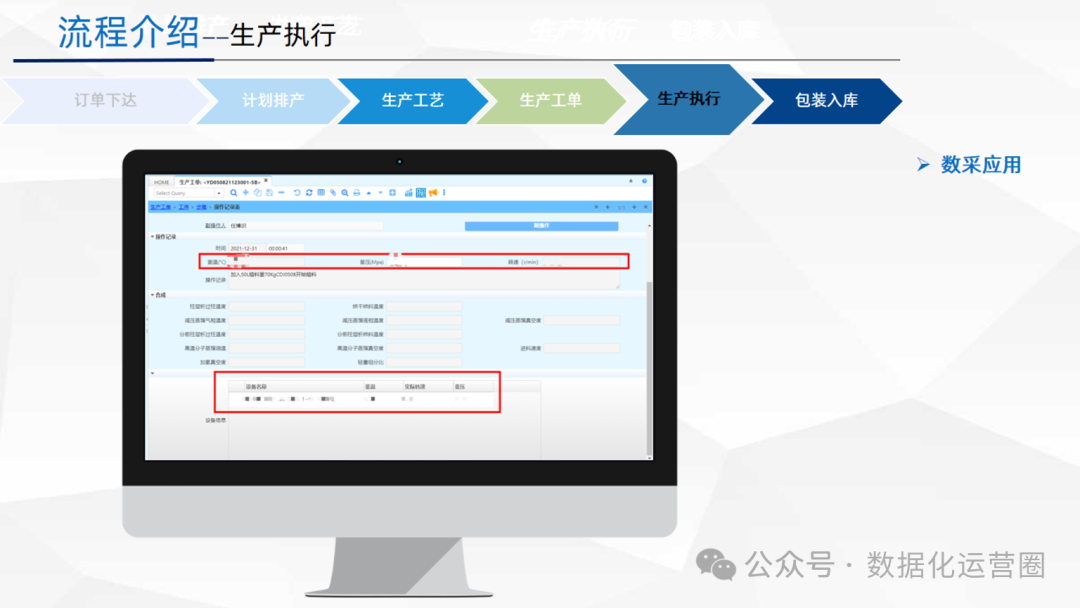This screenshot has height=608, width=1080.
Task: Click the 加氢真空度 input field
Action: point(267,362)
